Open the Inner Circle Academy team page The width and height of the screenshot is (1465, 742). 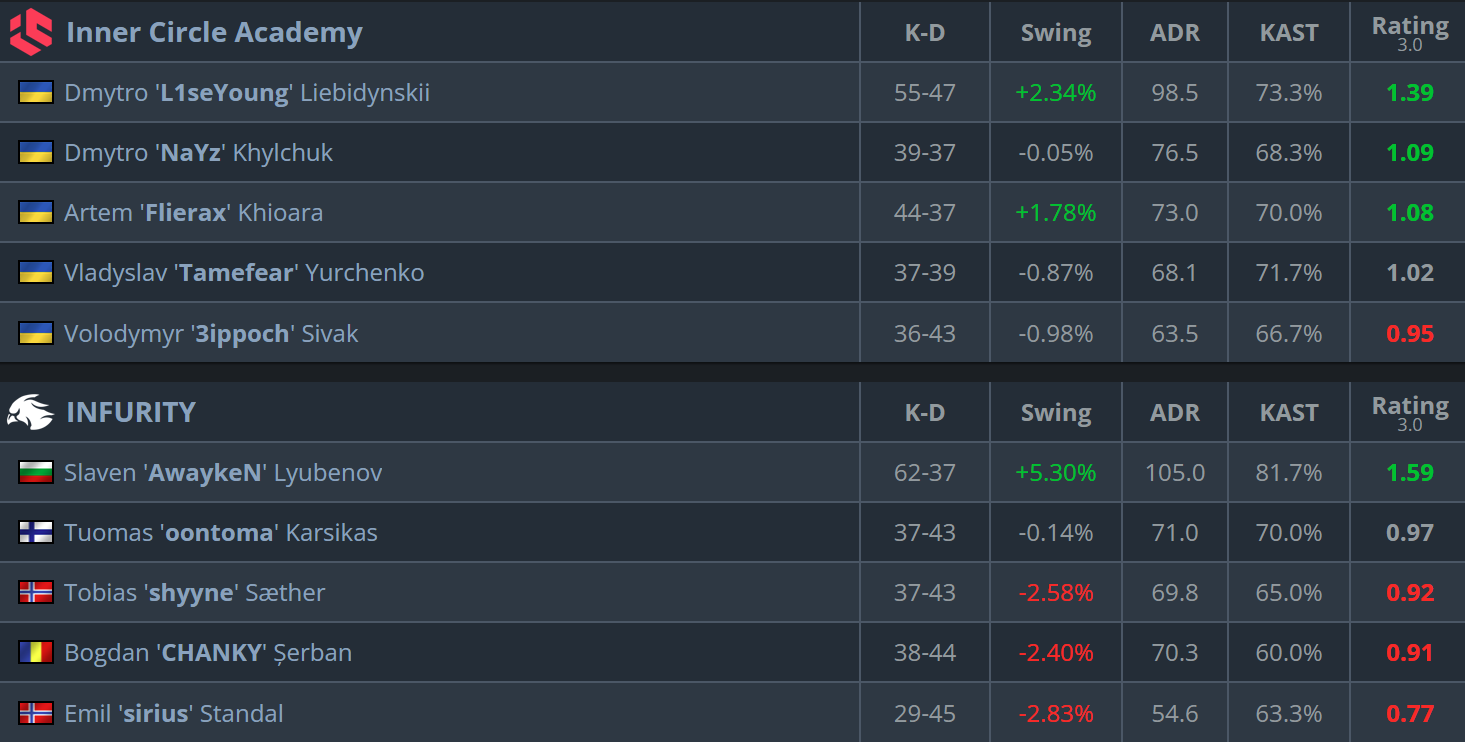[x=214, y=32]
